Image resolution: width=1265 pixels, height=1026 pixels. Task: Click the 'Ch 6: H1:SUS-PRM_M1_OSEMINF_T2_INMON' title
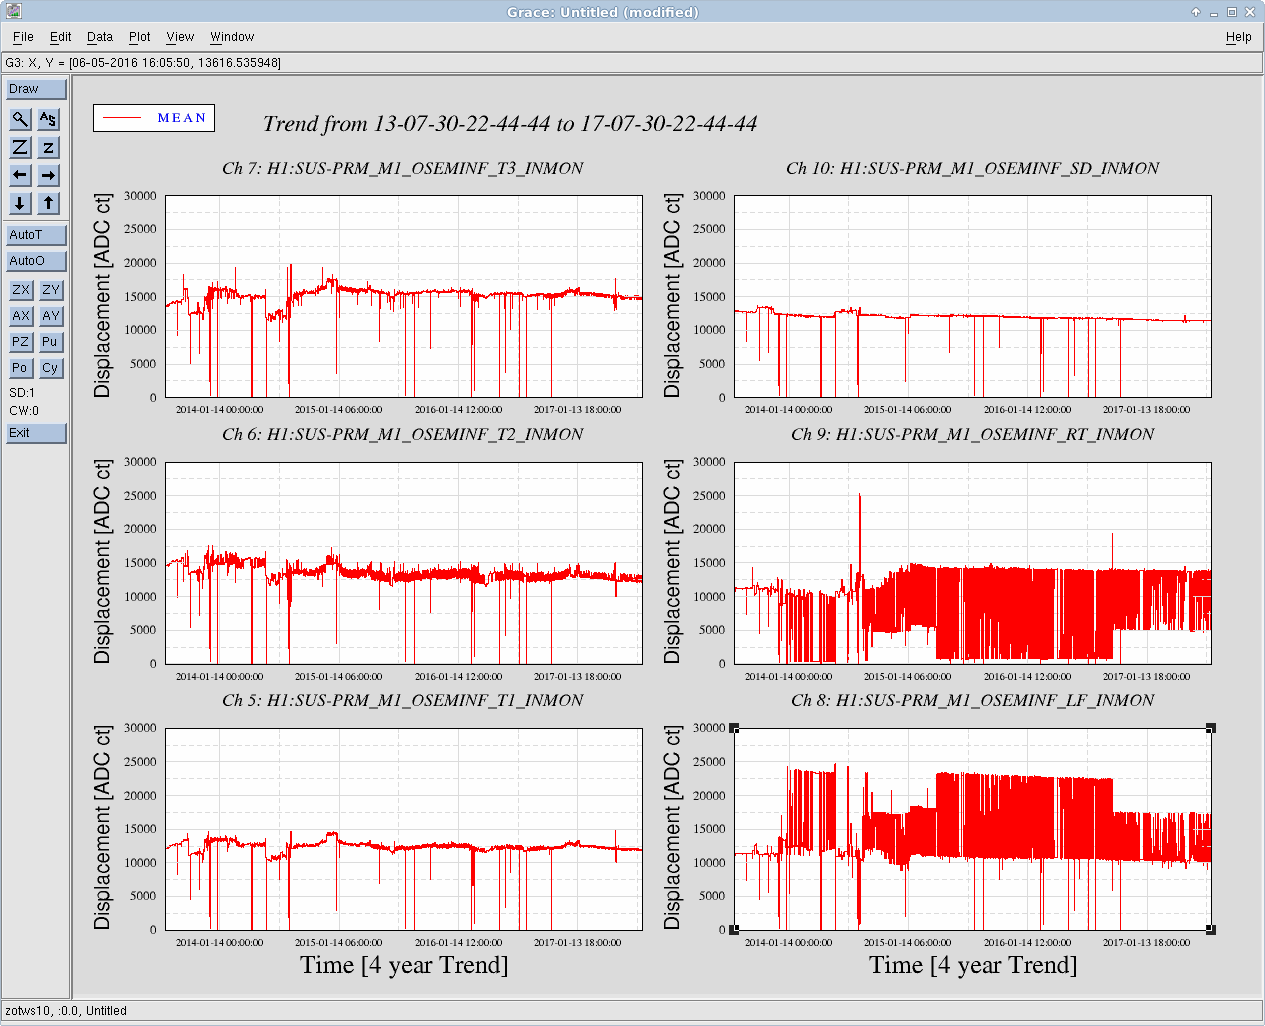403,434
